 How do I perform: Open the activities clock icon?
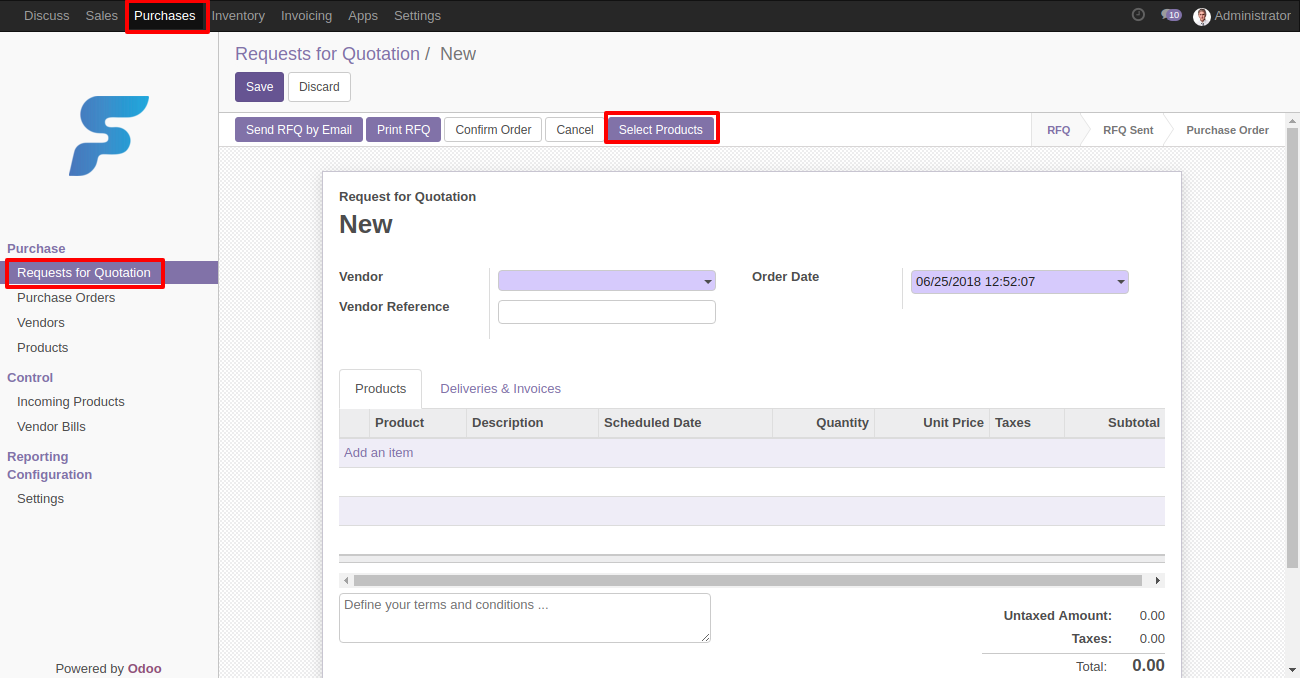(x=1138, y=15)
